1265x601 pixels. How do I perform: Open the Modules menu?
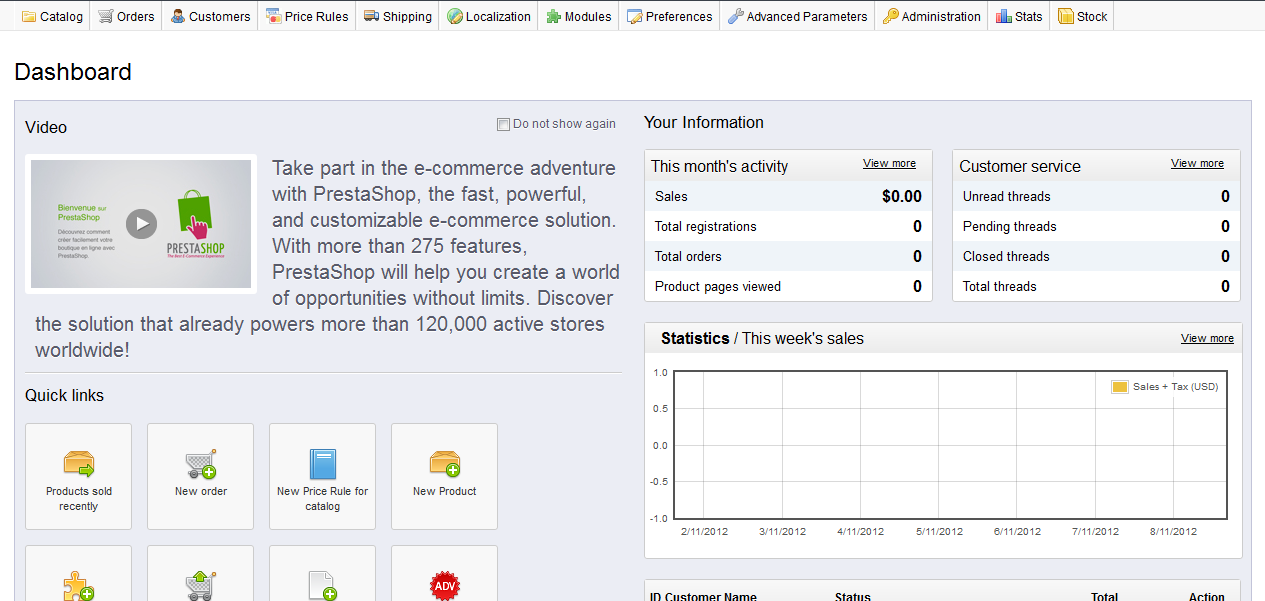click(x=578, y=16)
